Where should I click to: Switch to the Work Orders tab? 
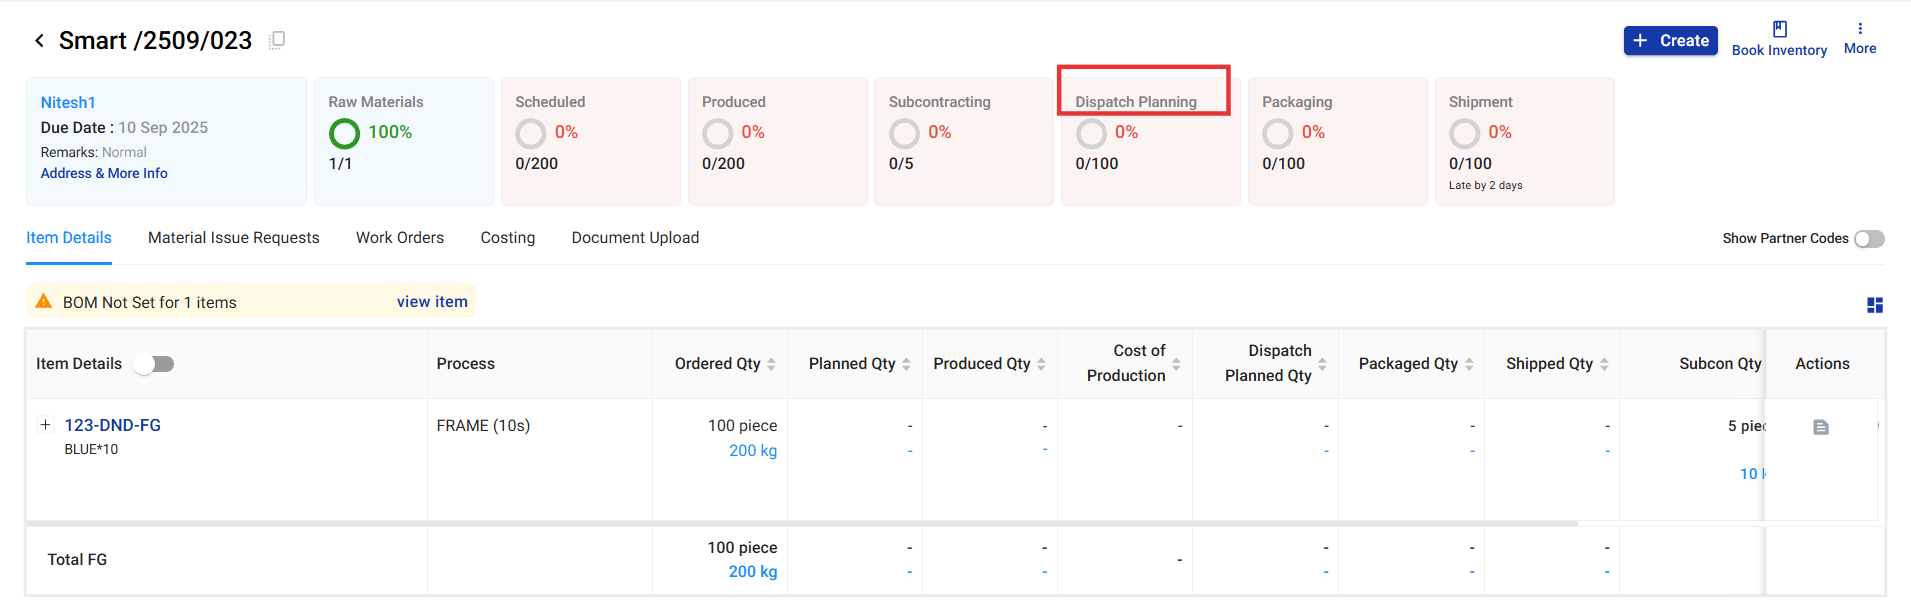click(x=399, y=238)
